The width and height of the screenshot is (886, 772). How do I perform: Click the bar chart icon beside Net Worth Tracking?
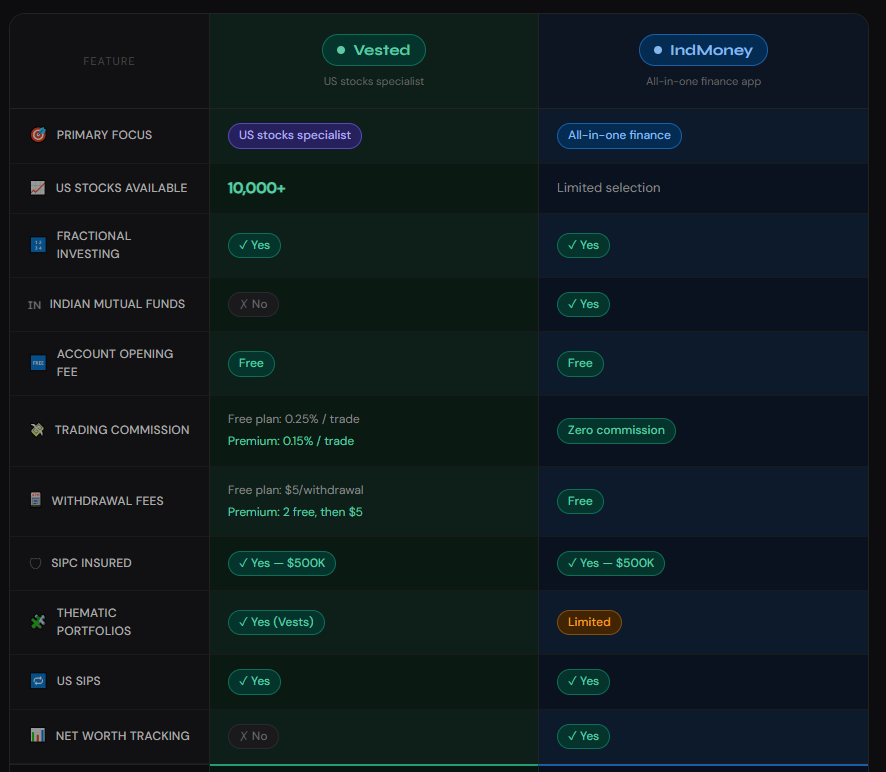click(x=38, y=735)
